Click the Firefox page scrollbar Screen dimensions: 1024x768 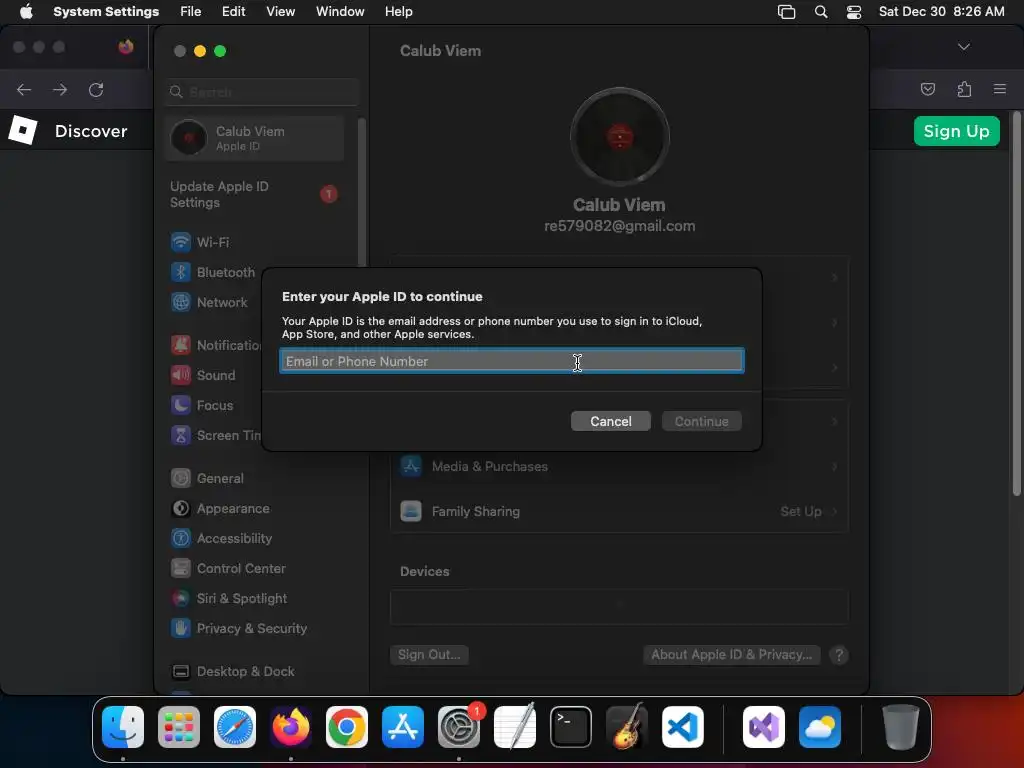point(1016,304)
